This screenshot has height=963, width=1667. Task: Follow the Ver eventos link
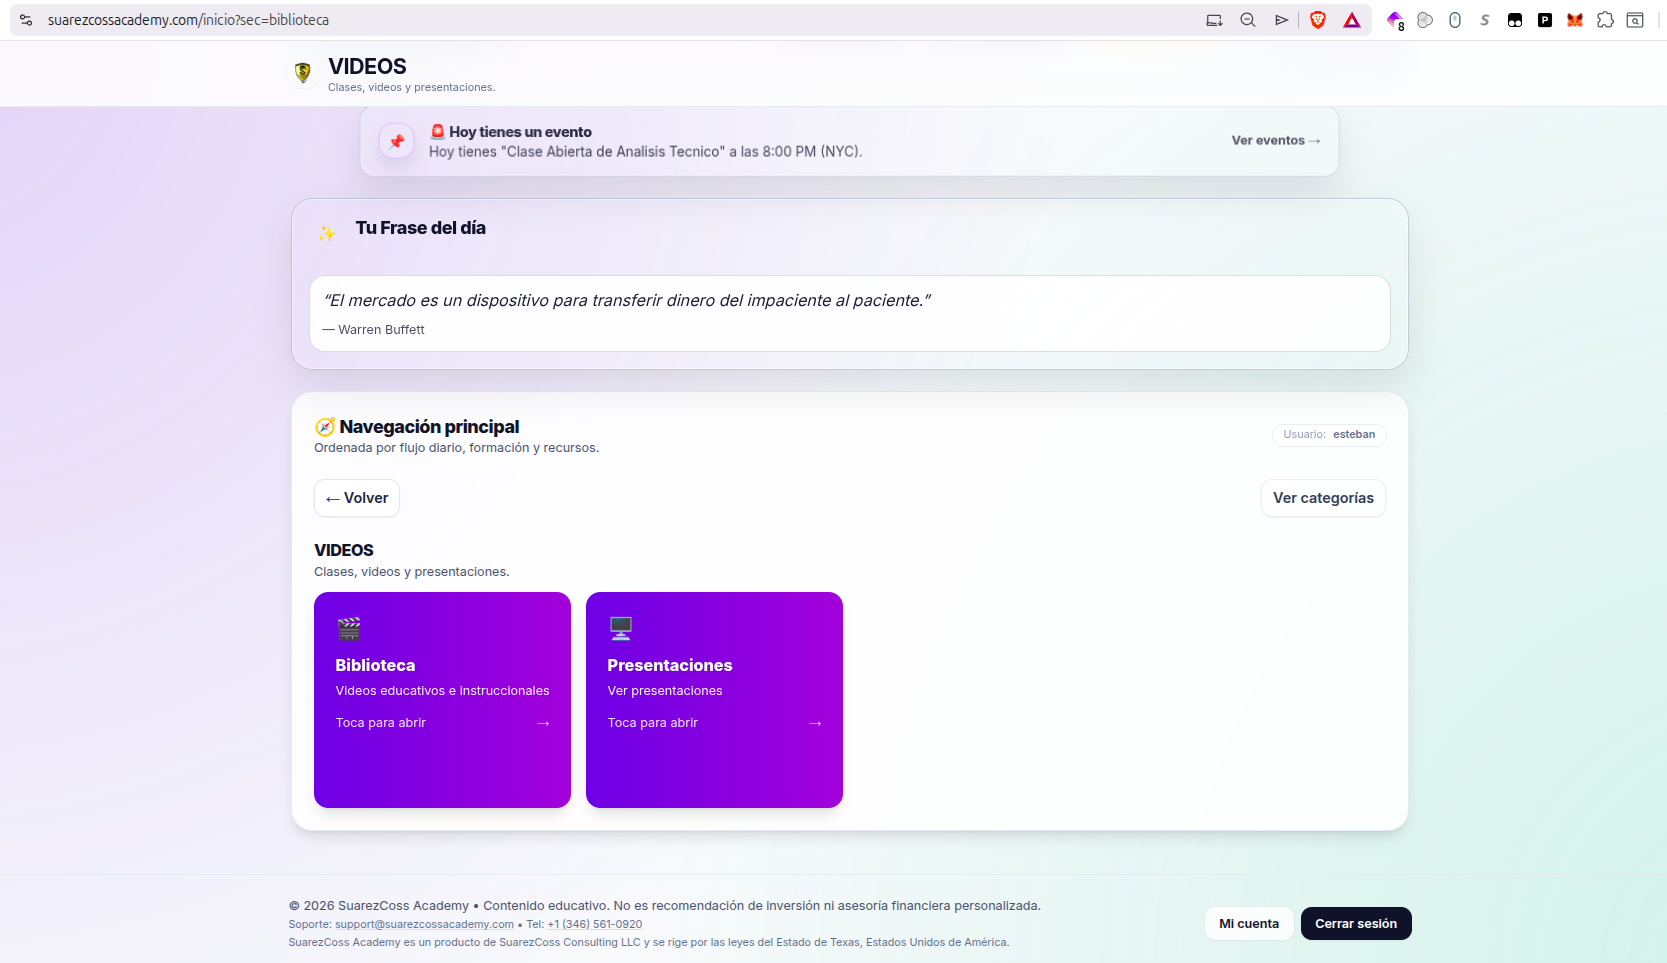[x=1274, y=140]
